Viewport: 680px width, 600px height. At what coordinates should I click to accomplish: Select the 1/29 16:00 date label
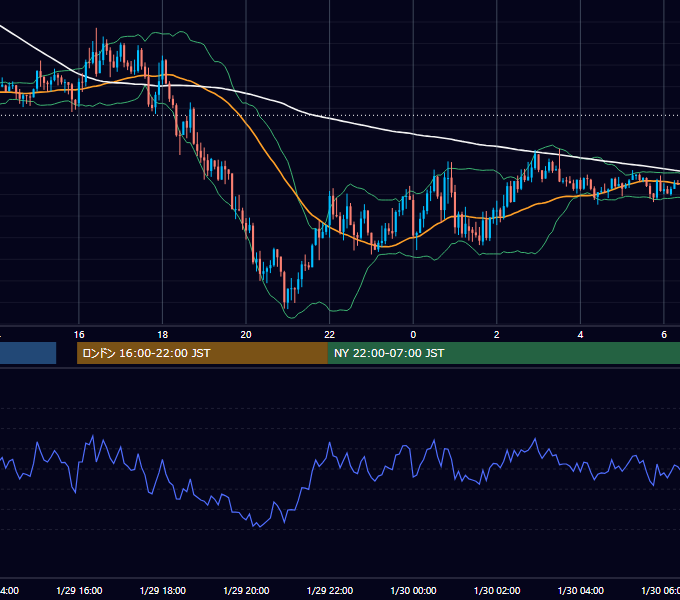click(x=79, y=590)
